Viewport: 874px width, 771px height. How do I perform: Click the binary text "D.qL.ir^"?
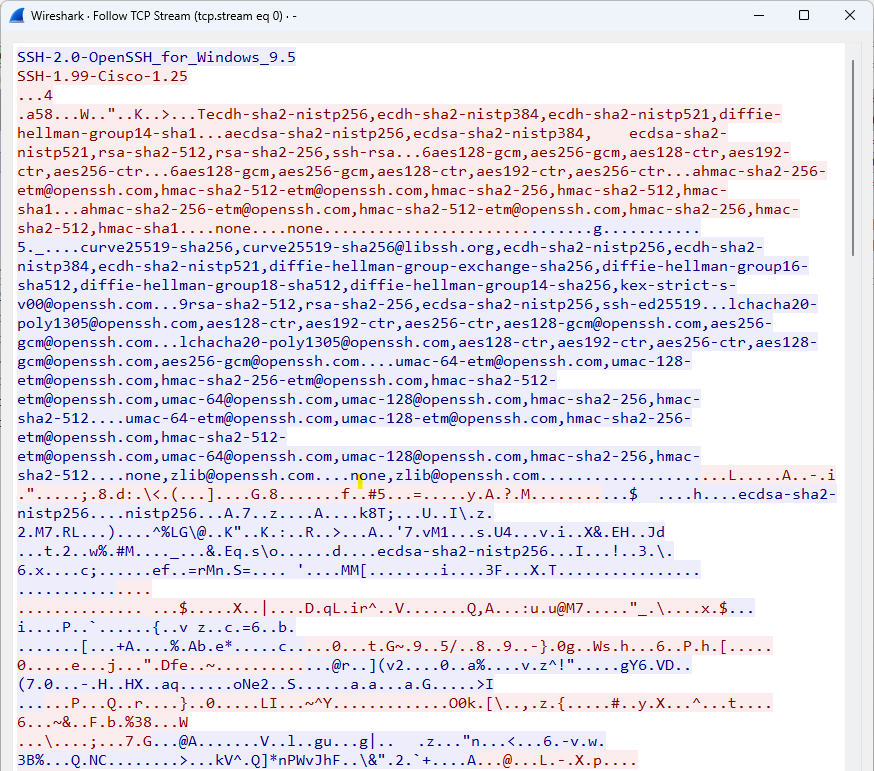click(x=341, y=608)
